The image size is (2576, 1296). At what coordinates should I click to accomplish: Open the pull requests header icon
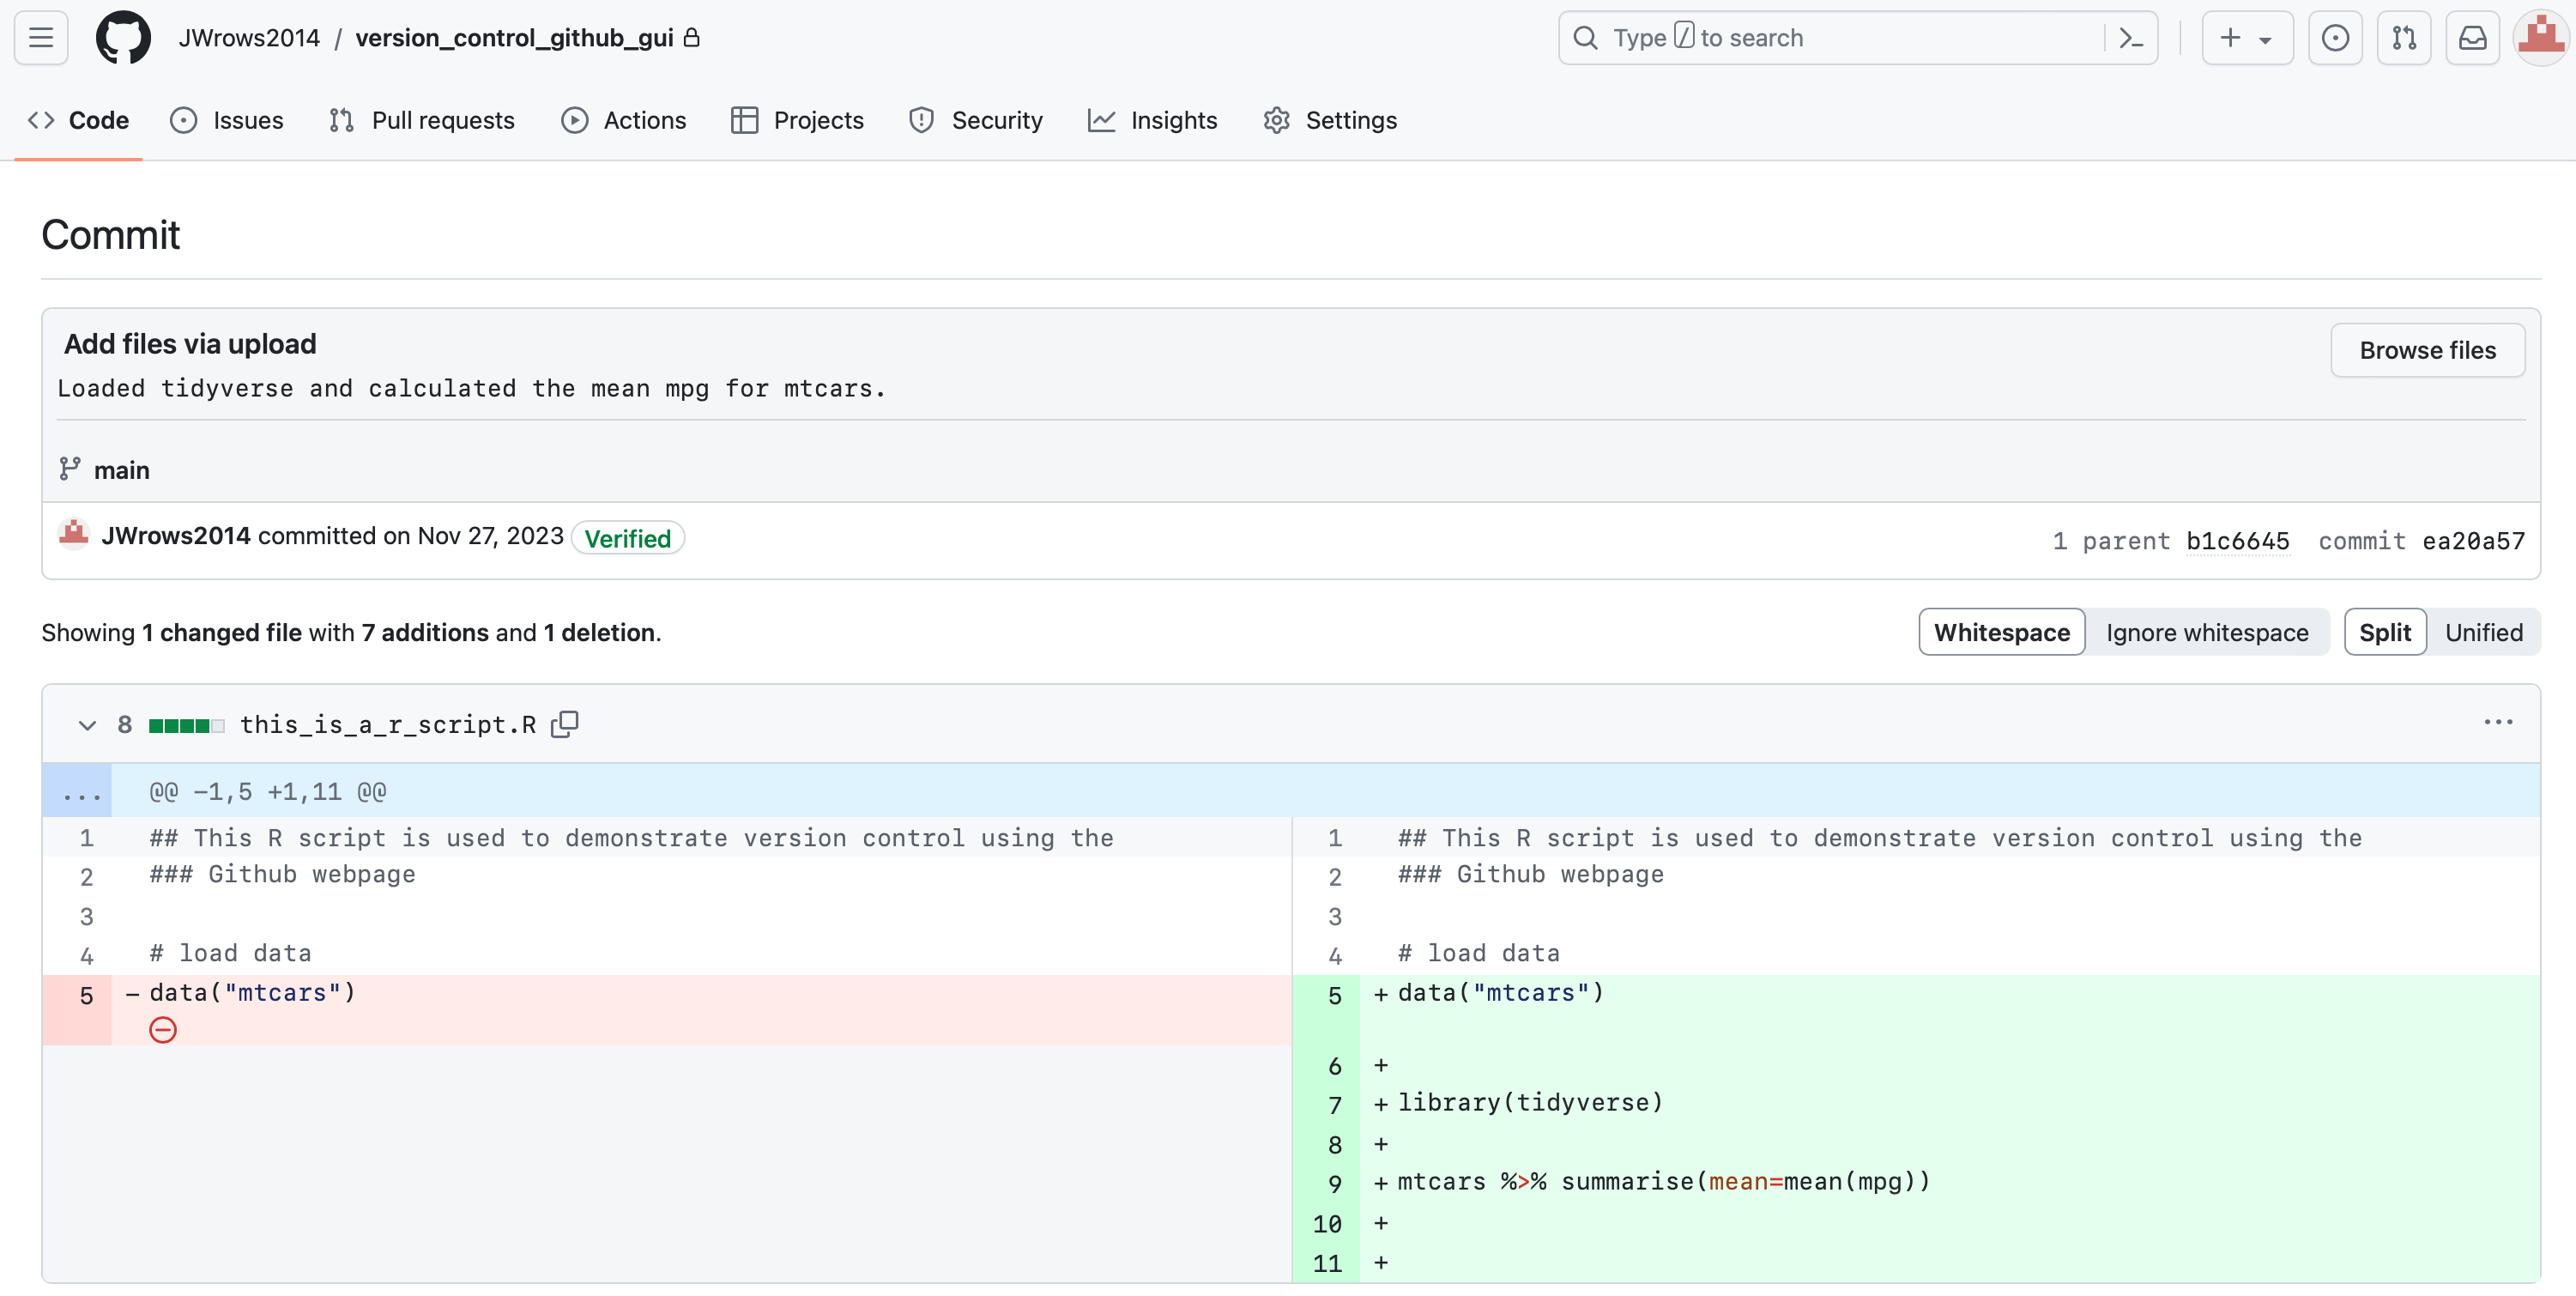click(x=2403, y=38)
